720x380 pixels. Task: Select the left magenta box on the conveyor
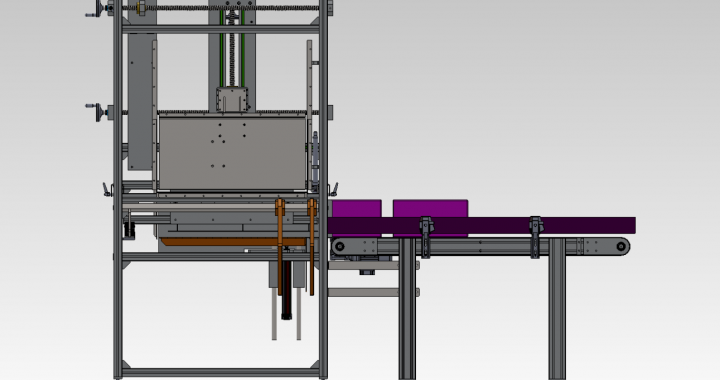click(x=356, y=208)
